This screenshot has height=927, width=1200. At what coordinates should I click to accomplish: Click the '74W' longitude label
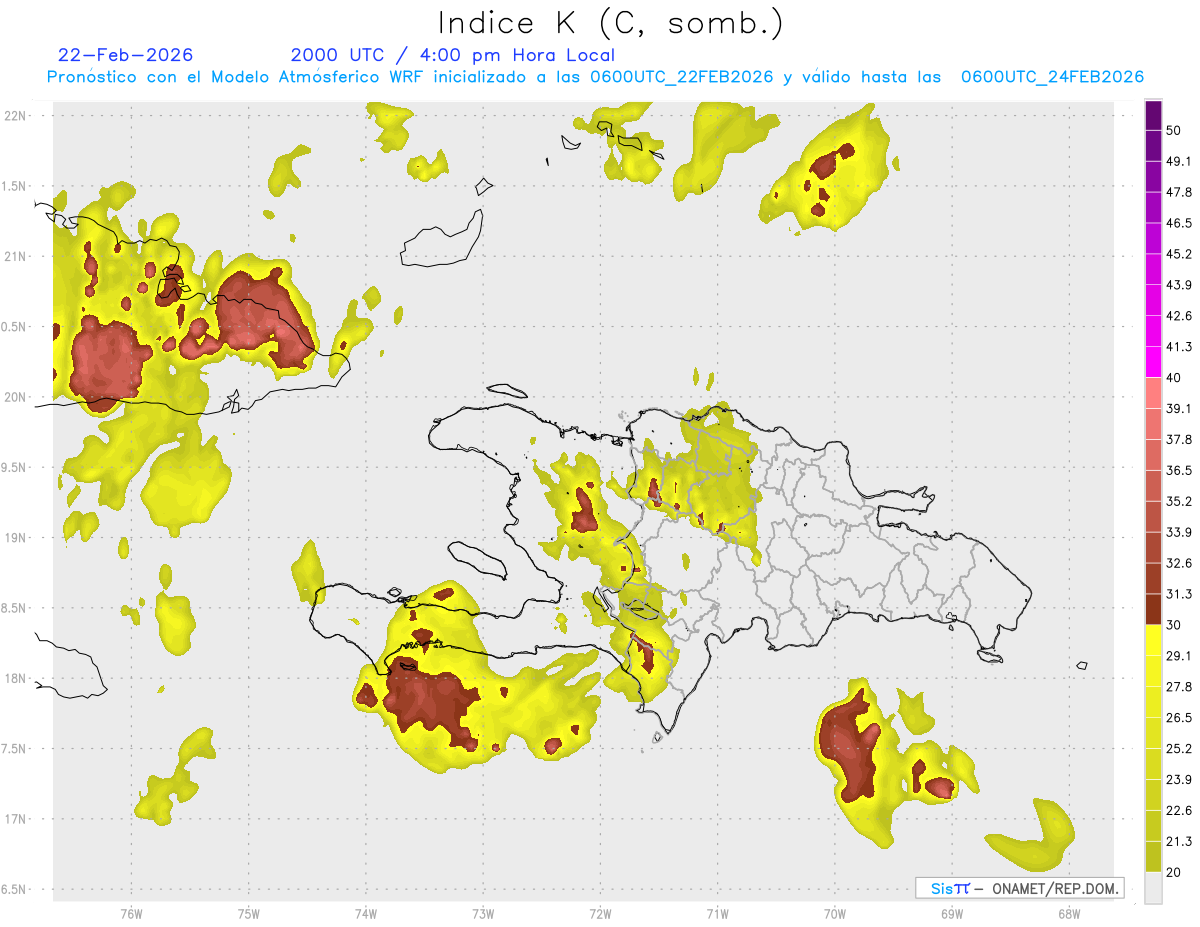tap(366, 913)
